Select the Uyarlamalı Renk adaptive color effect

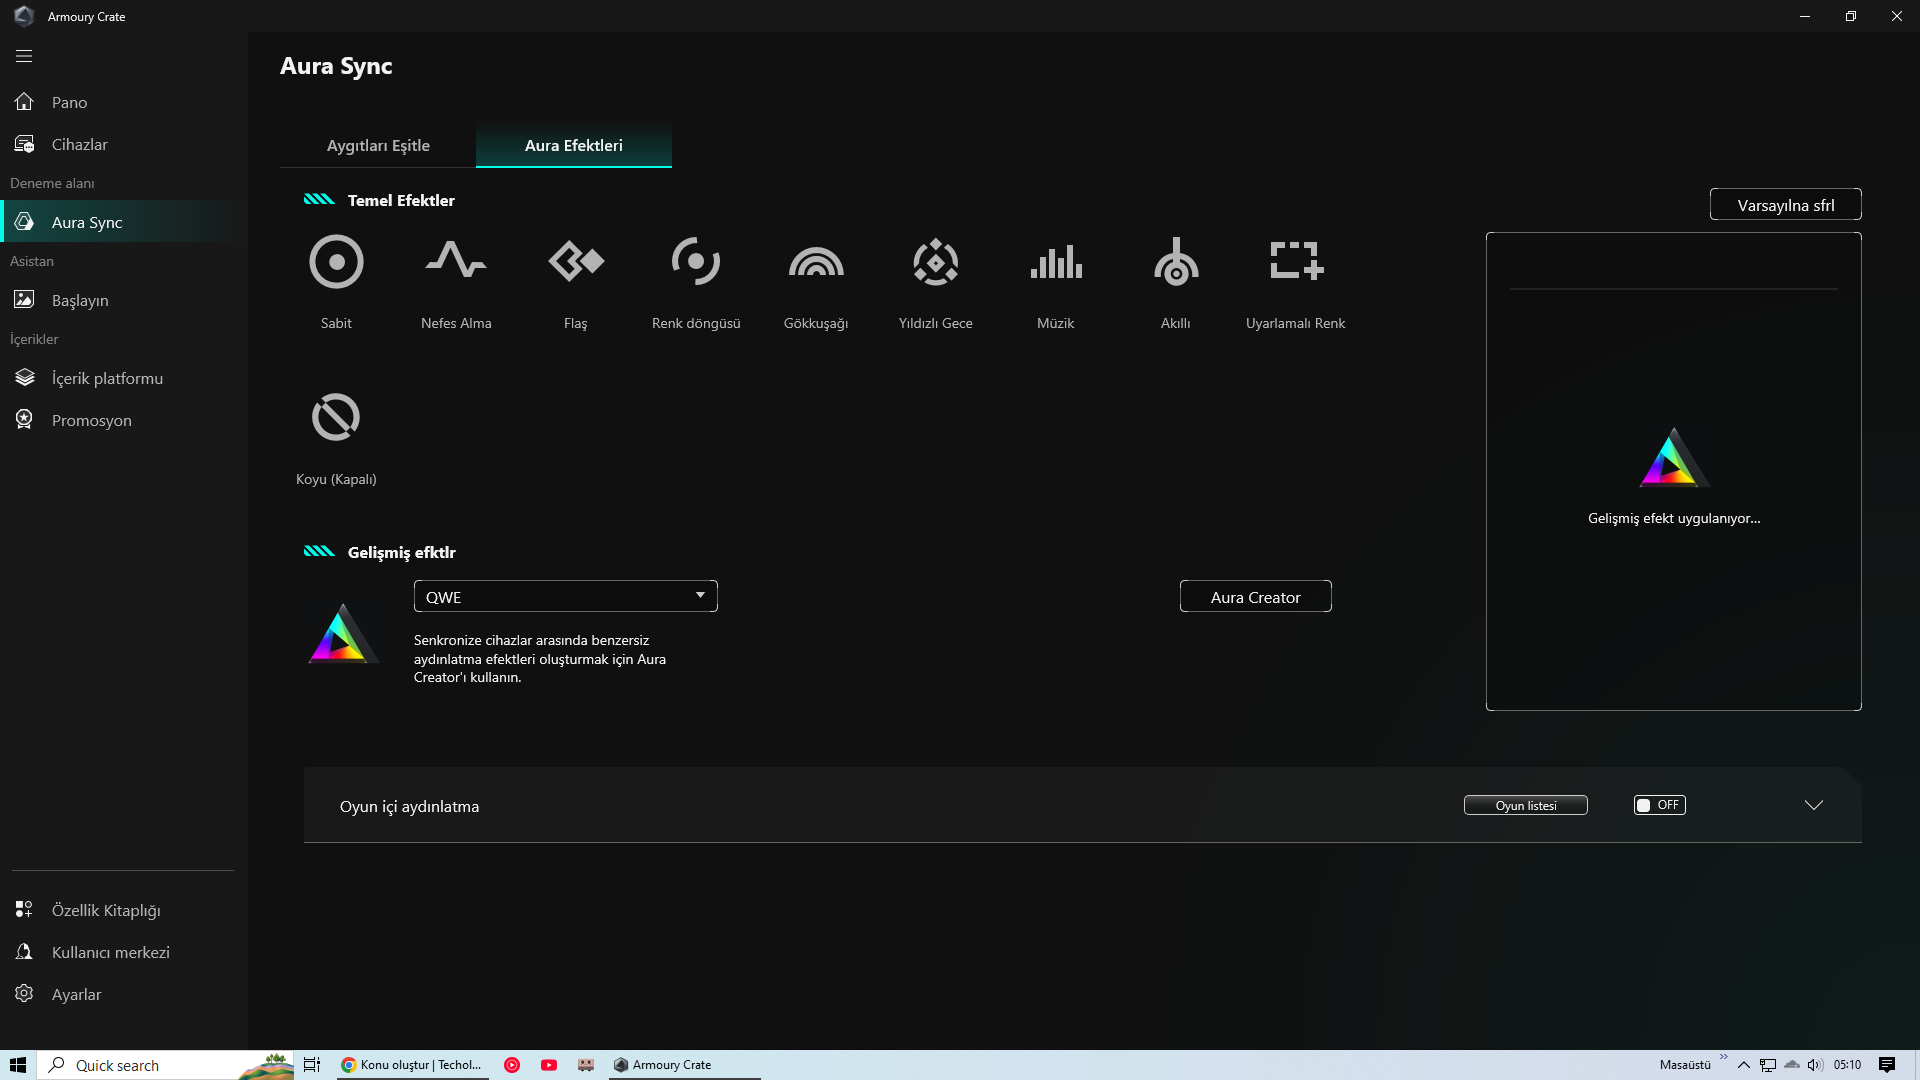pyautogui.click(x=1296, y=262)
